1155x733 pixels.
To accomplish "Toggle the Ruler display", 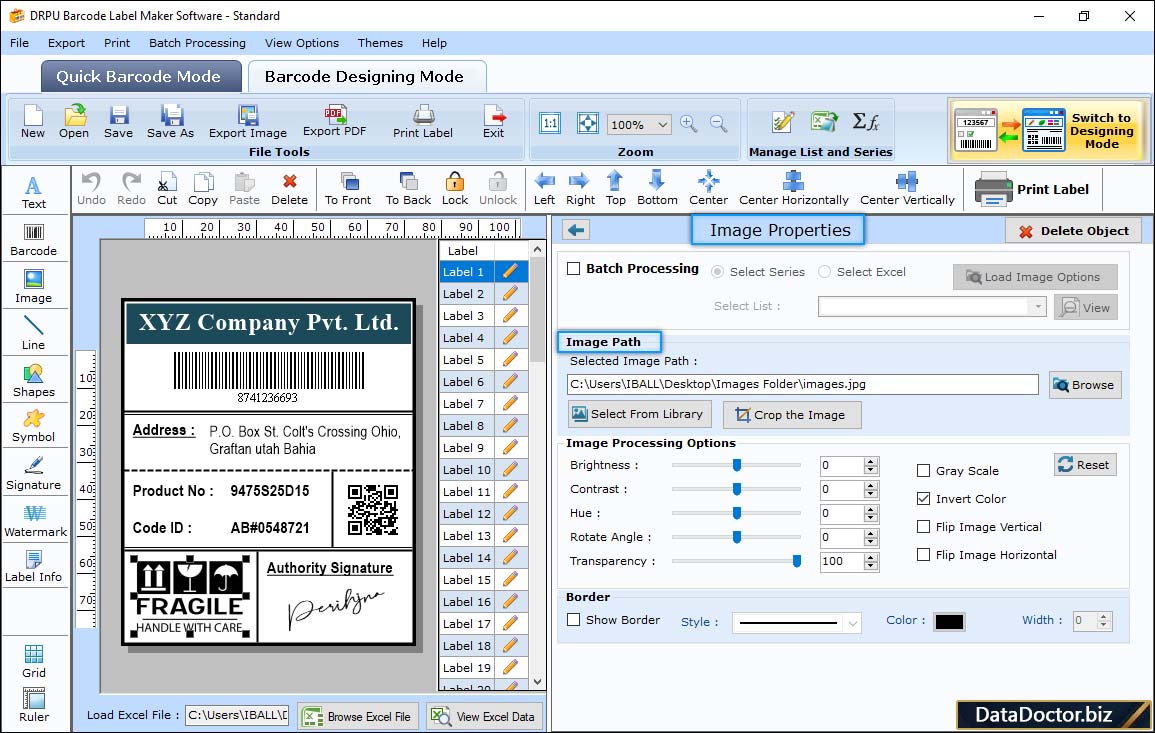I will [x=34, y=705].
